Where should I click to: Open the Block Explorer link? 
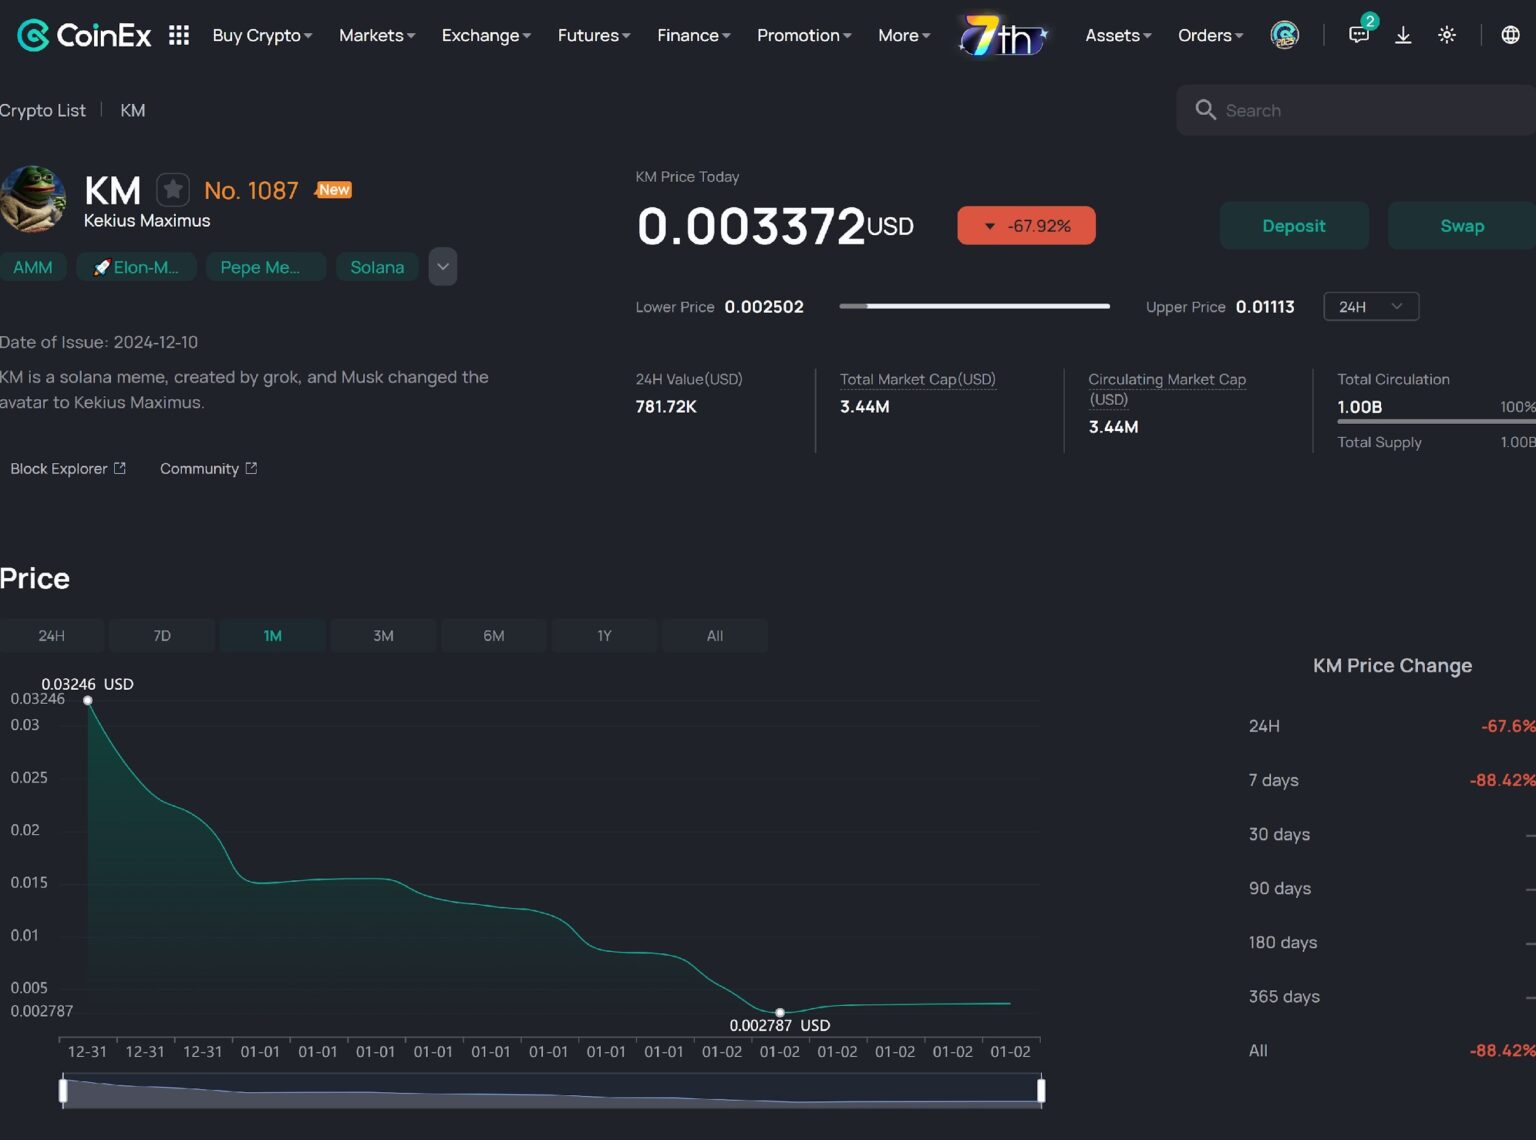[x=67, y=468]
